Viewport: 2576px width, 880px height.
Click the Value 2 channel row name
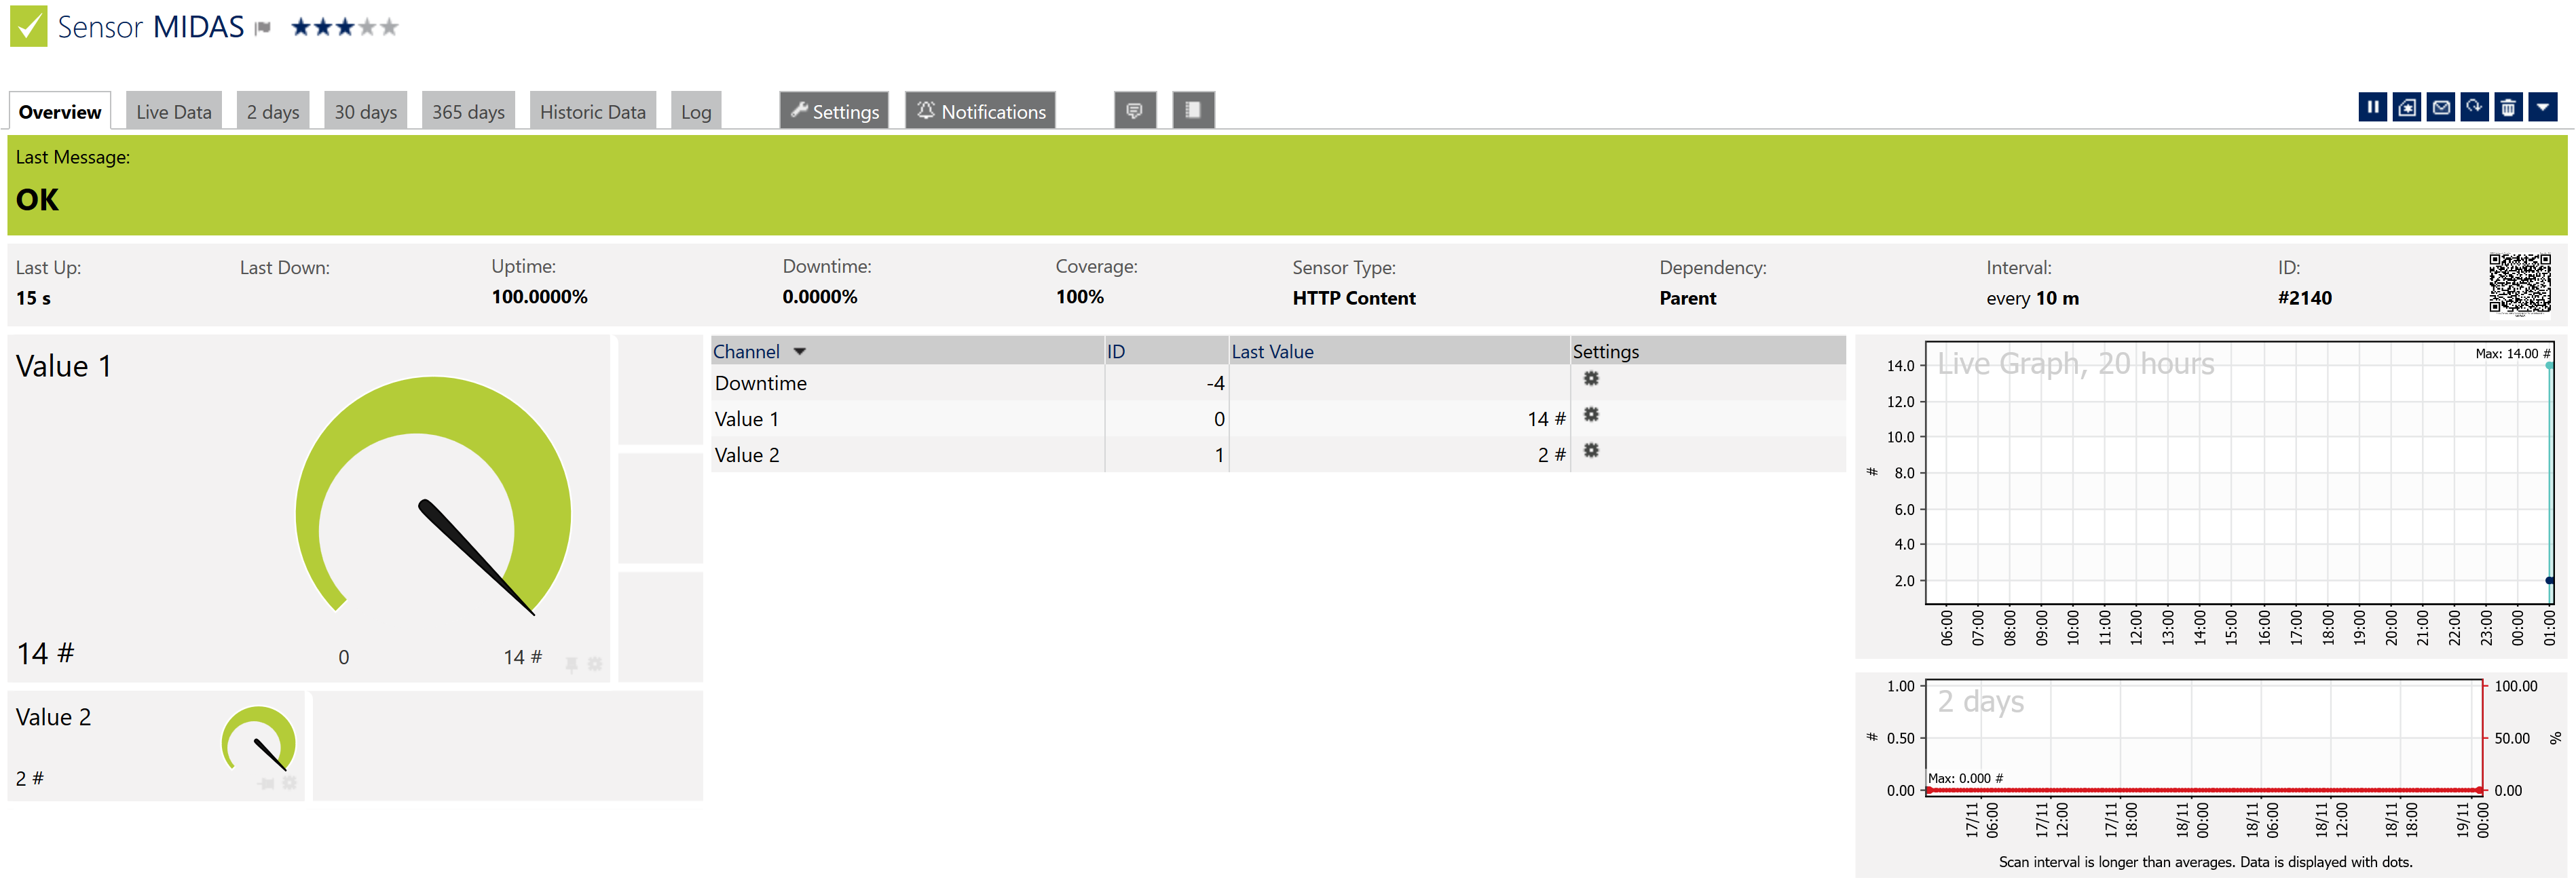point(746,455)
